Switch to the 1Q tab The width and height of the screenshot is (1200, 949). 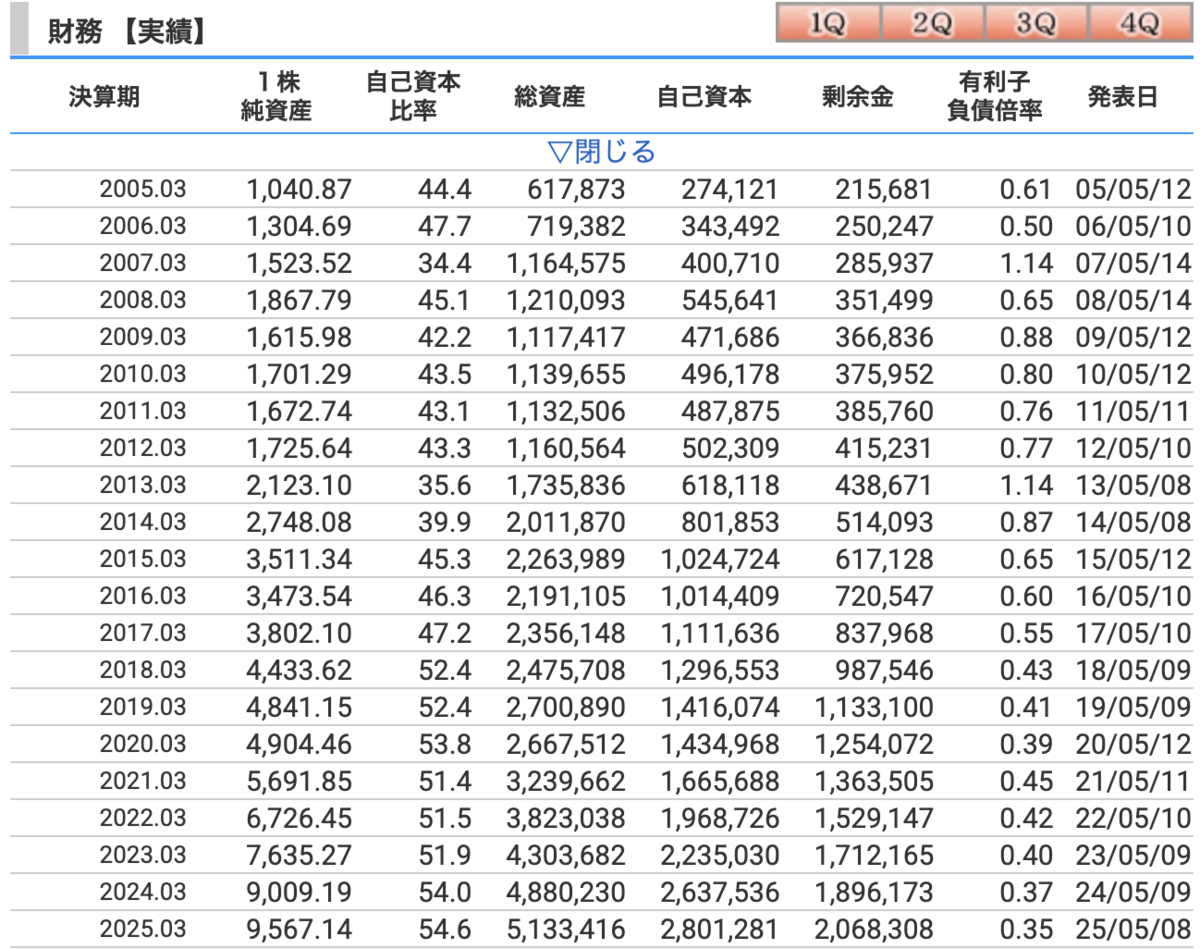pos(828,24)
